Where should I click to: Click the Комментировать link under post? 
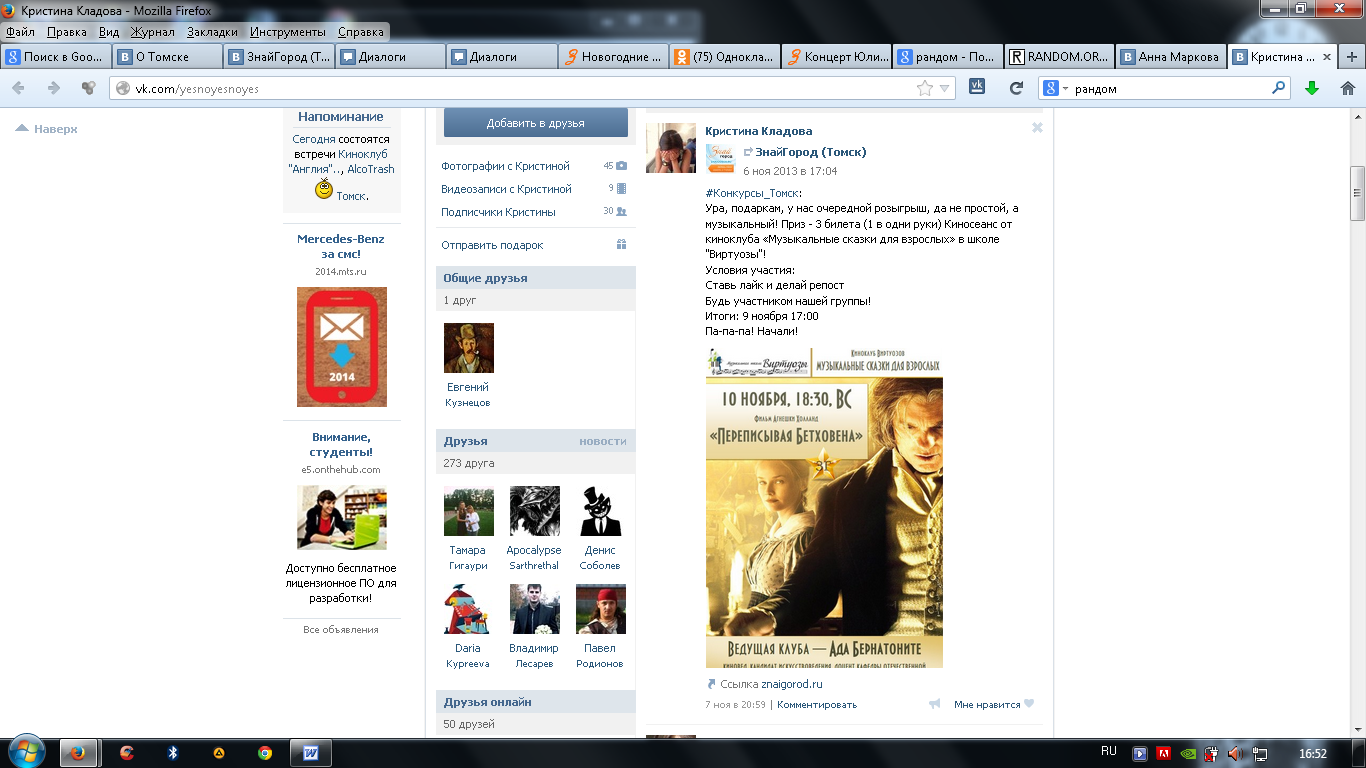click(x=817, y=704)
